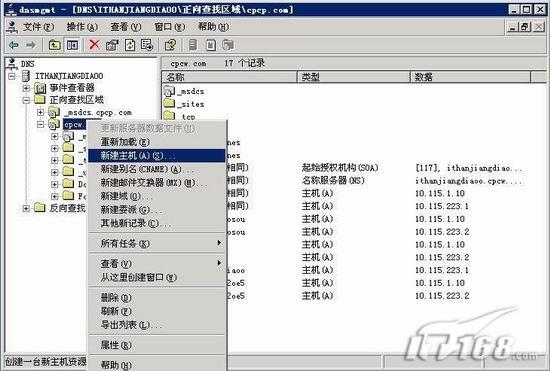Choose 导出列表(L)... in context menu
The width and height of the screenshot is (550, 371).
pyautogui.click(x=156, y=325)
